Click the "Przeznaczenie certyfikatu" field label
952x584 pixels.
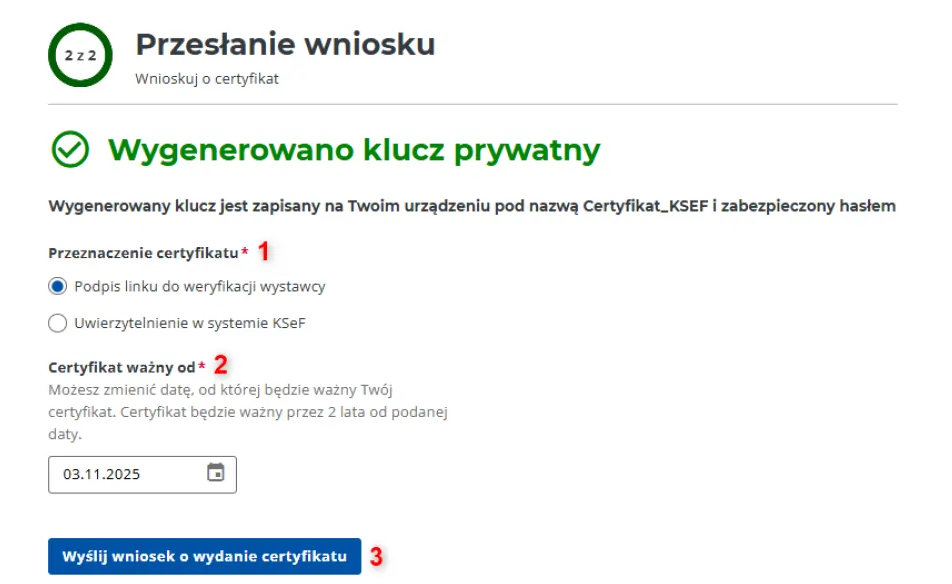point(143,252)
